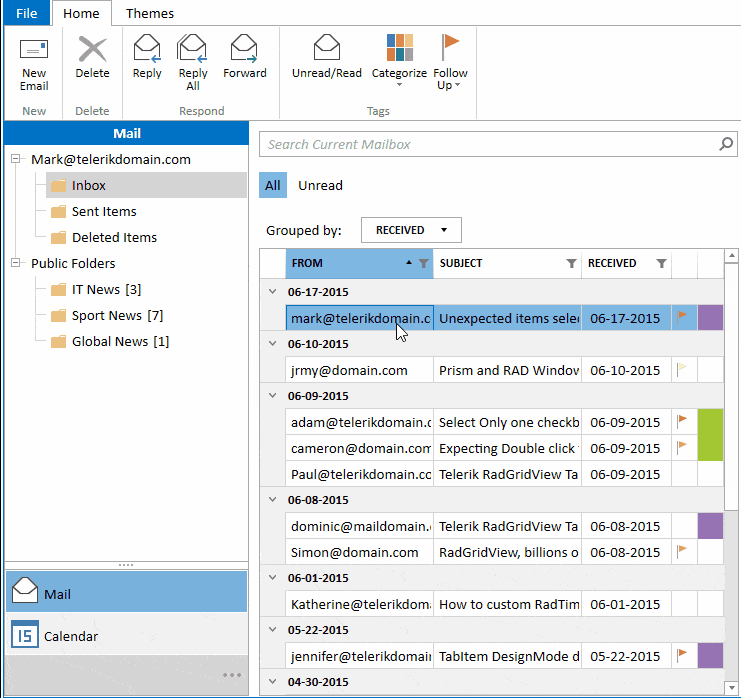
Task: Click Calendar icon in navigation pane
Action: (25, 634)
